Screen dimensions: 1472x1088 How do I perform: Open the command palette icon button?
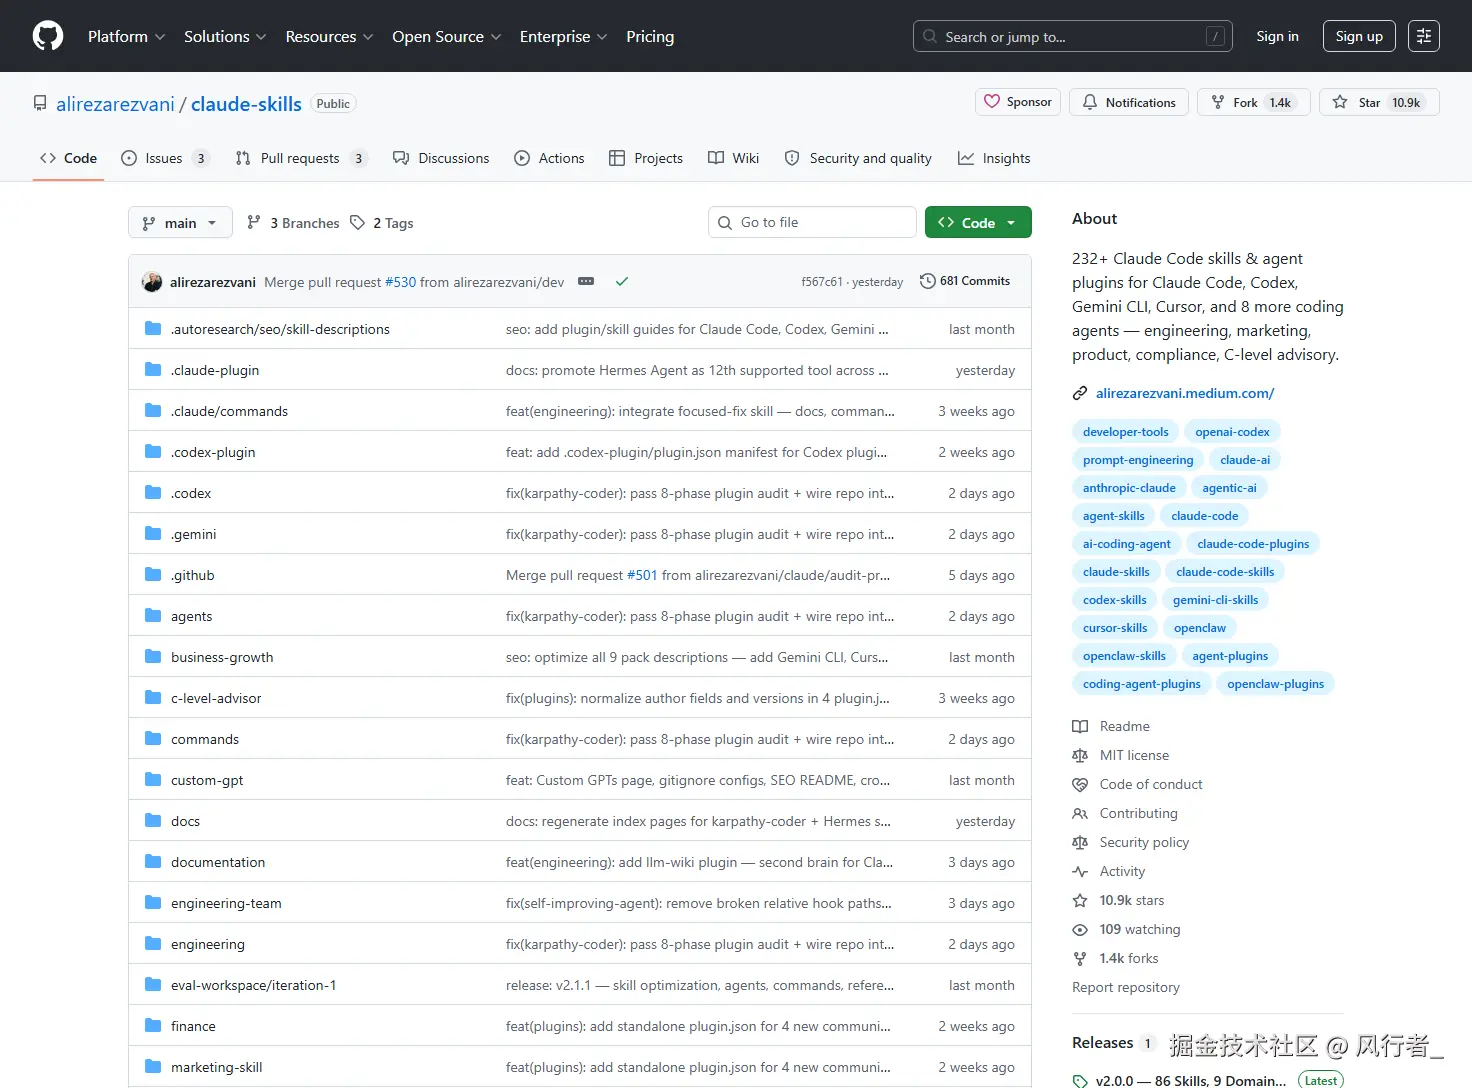[1424, 36]
